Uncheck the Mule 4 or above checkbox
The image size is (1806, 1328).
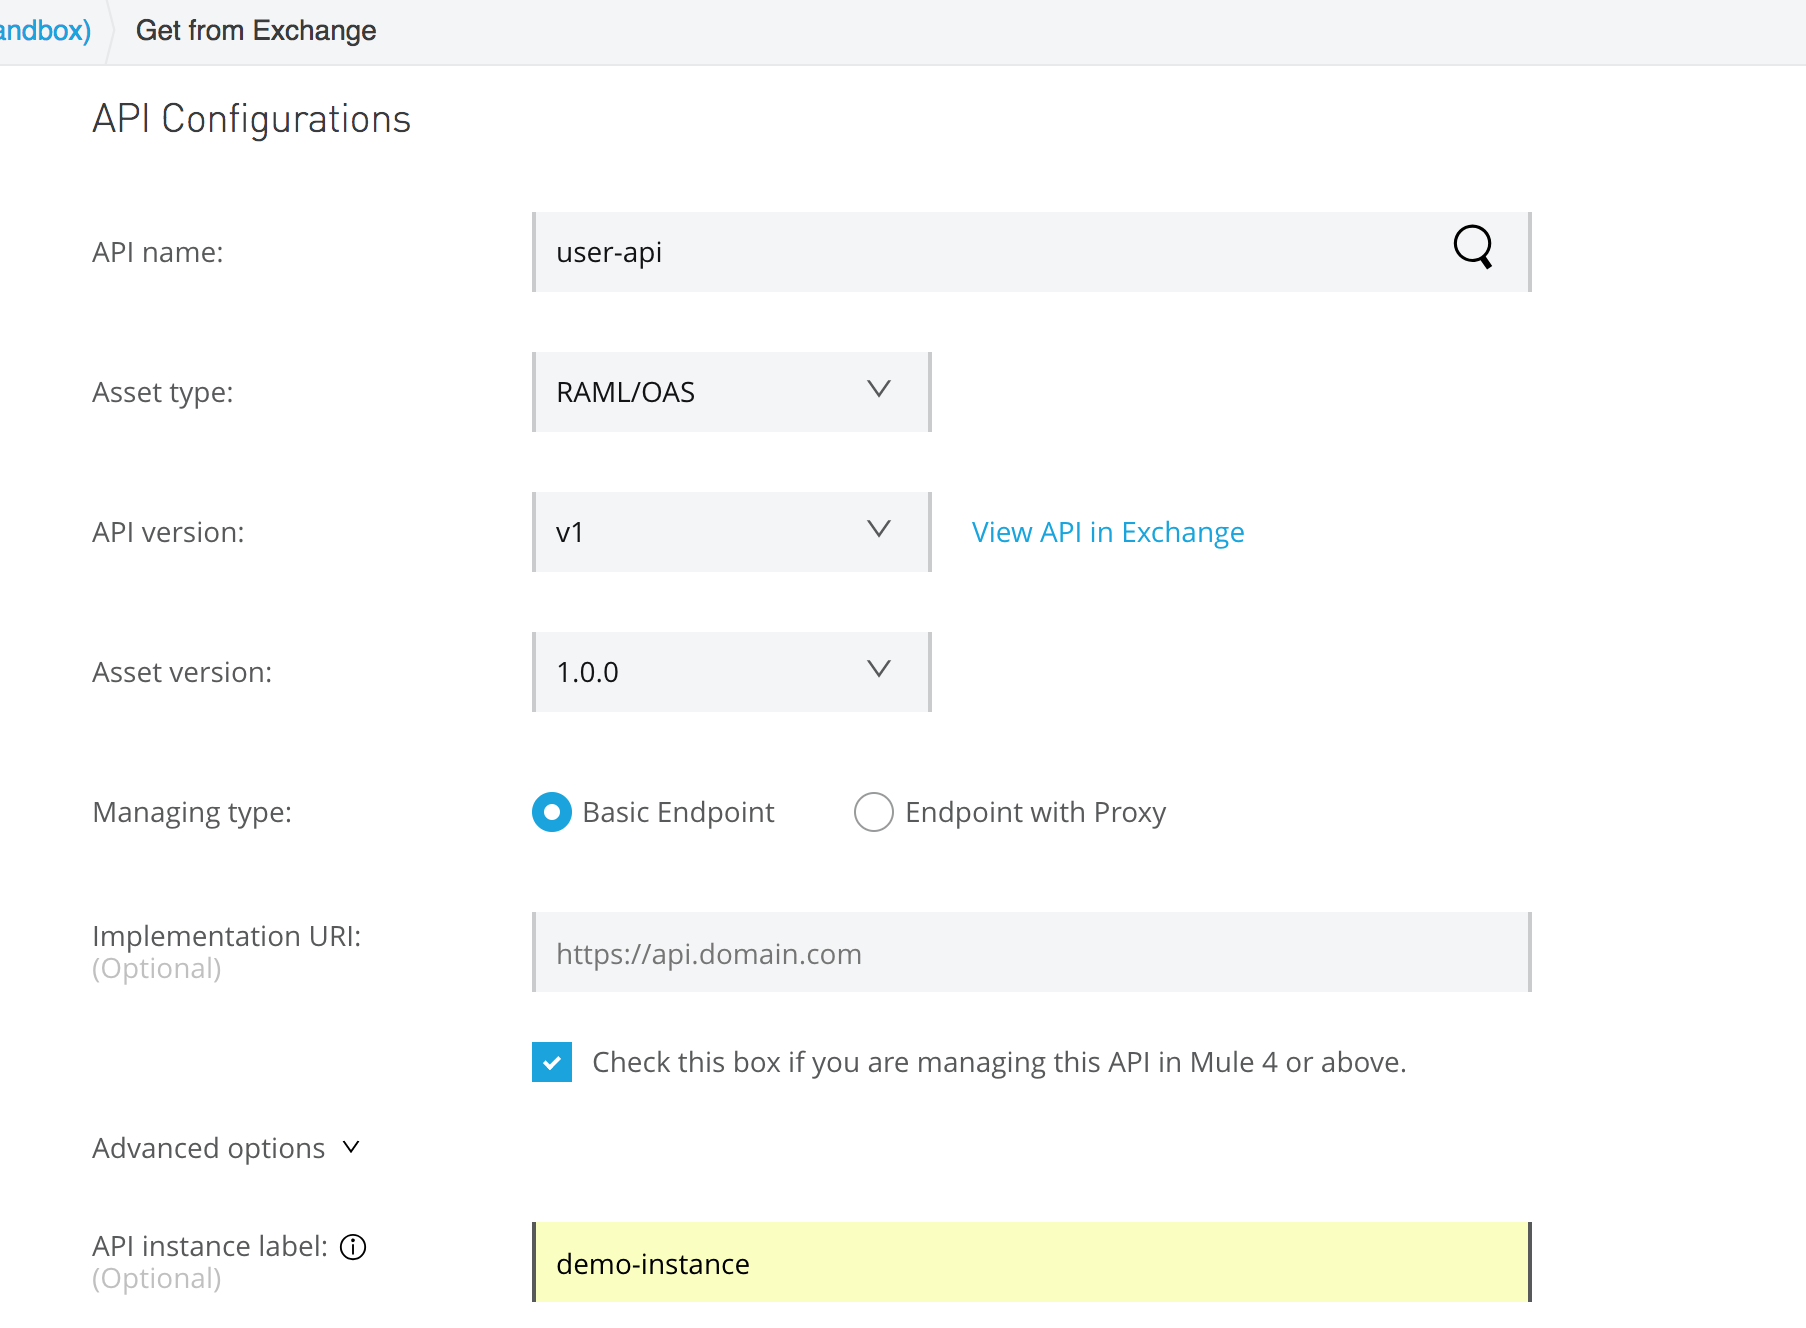click(x=552, y=1062)
